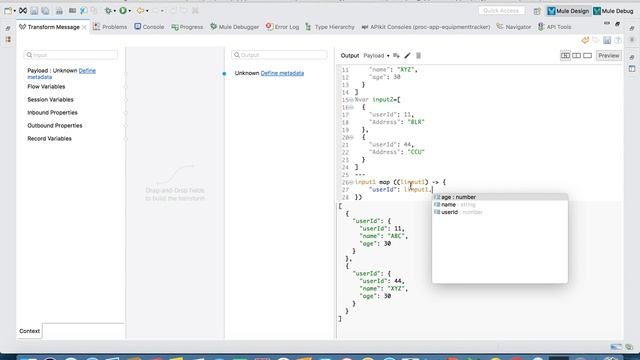Expand the Run dropdown arrow
Screen dimensions: 640x360
(x=130, y=11)
